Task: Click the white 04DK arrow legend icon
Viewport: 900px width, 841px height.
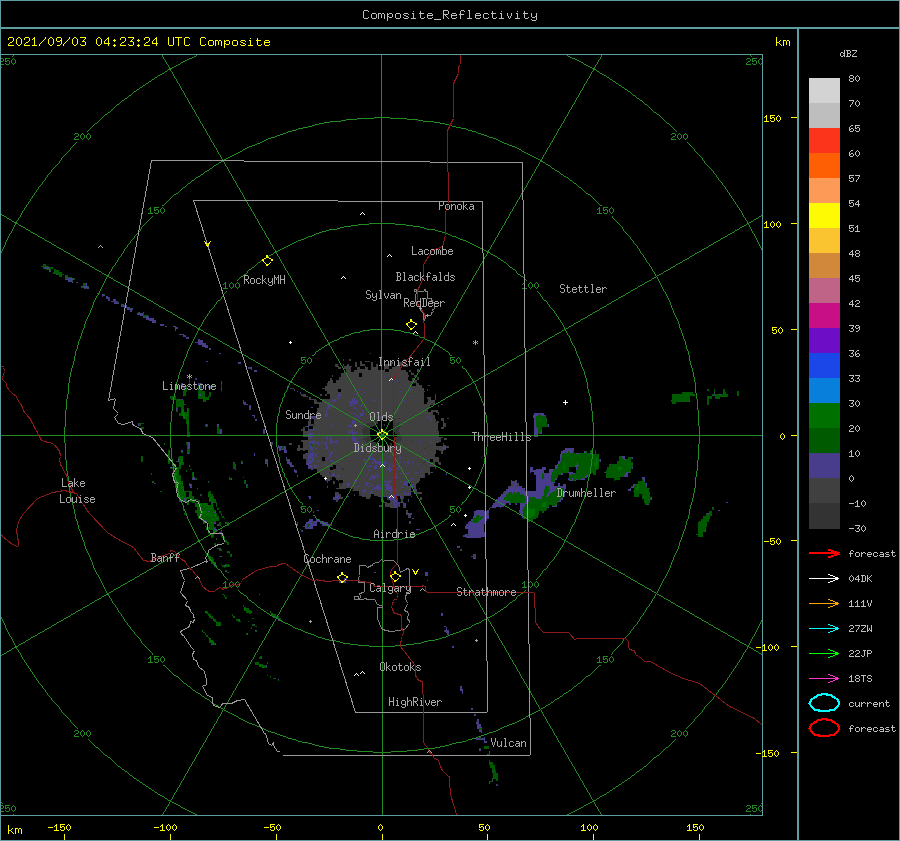Action: 824,578
